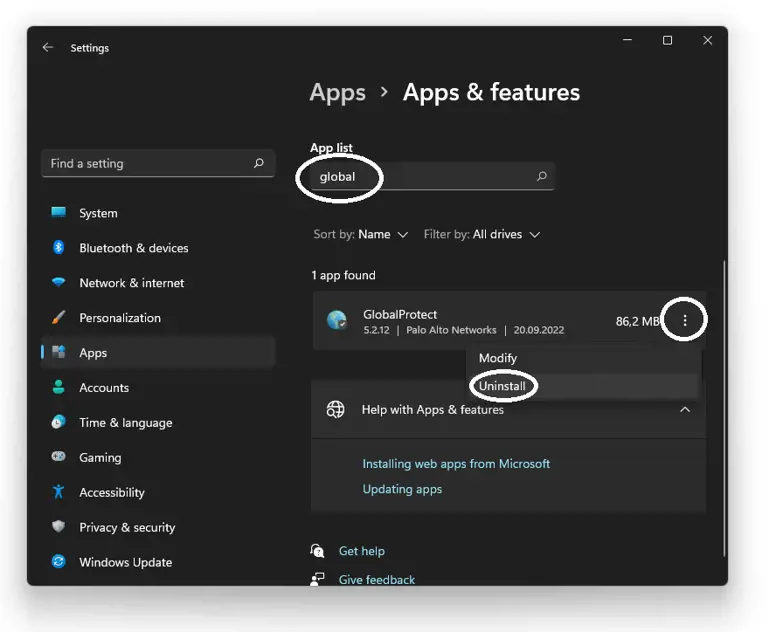Click the Get help link

point(361,551)
